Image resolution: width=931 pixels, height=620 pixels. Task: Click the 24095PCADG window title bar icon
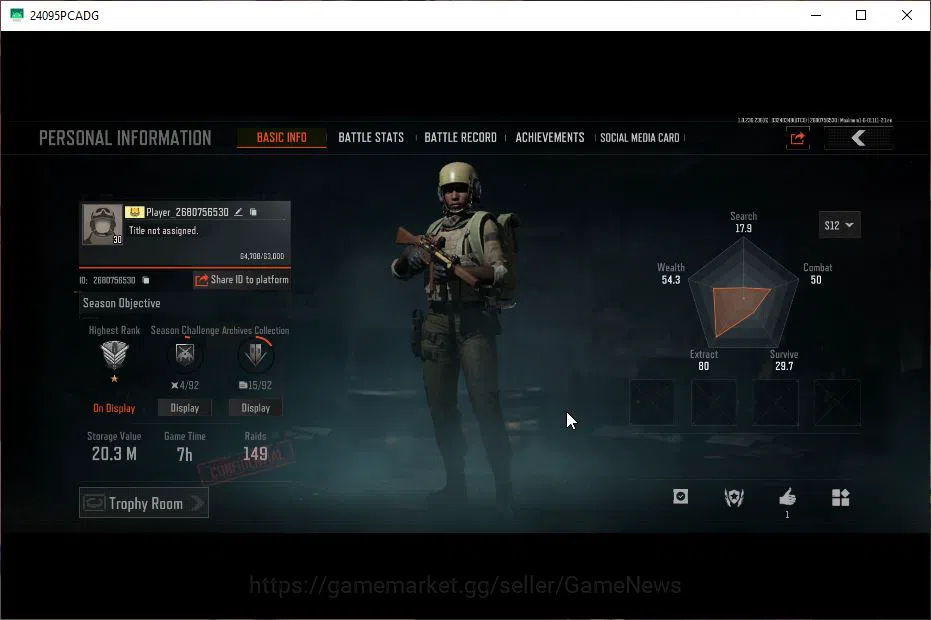click(17, 15)
